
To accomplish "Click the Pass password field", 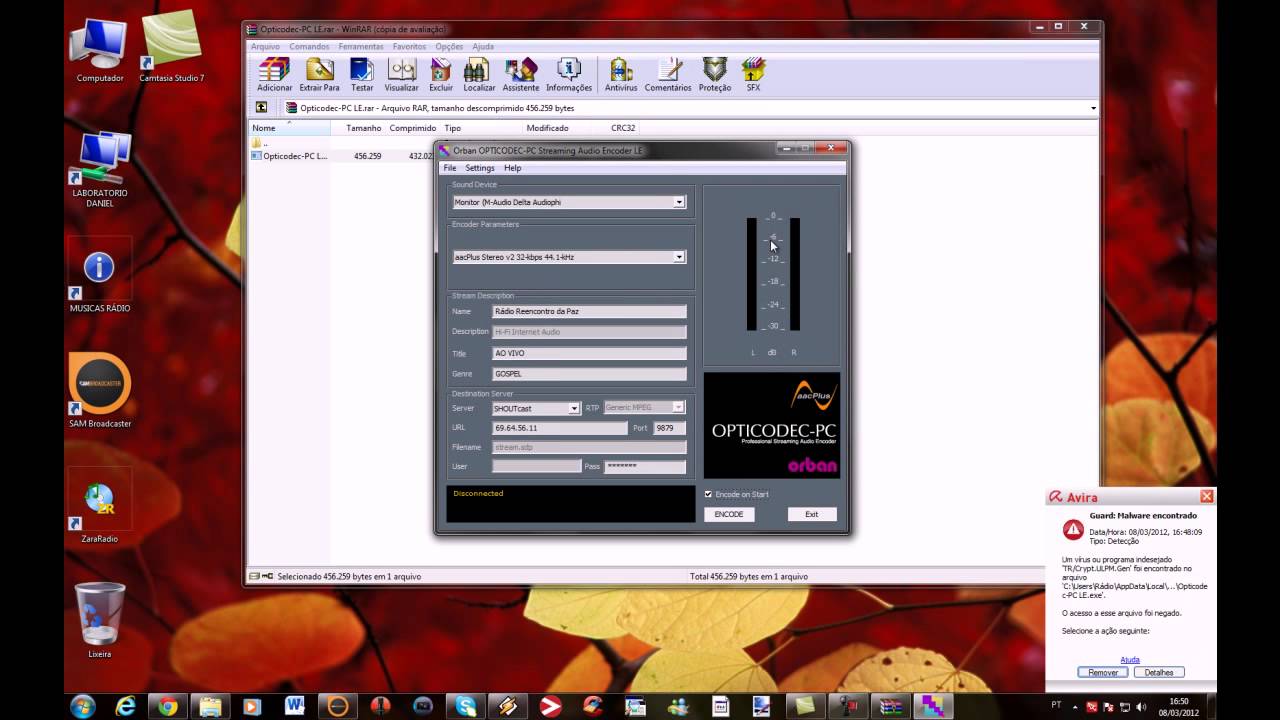I will (645, 466).
